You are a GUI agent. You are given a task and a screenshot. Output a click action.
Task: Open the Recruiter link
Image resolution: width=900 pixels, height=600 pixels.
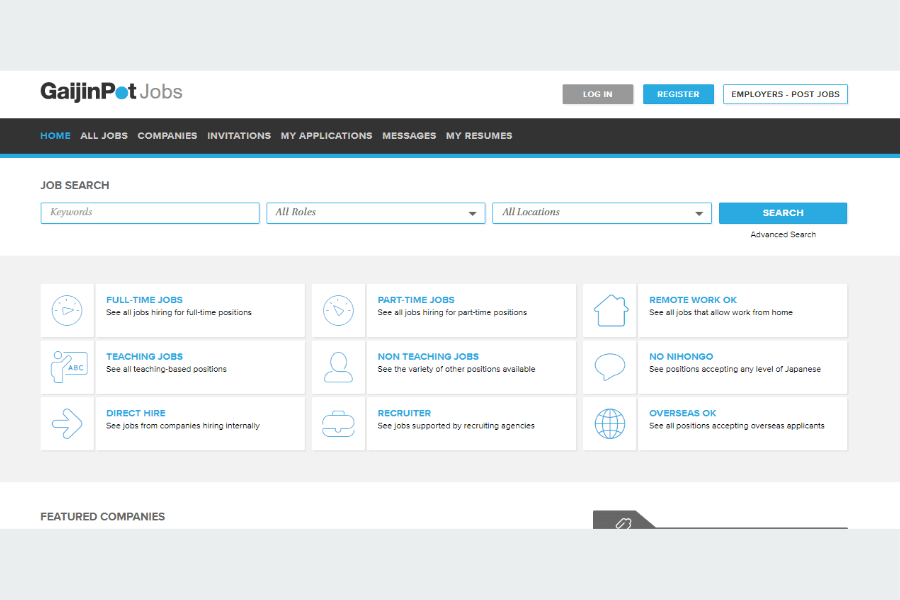[x=404, y=413]
